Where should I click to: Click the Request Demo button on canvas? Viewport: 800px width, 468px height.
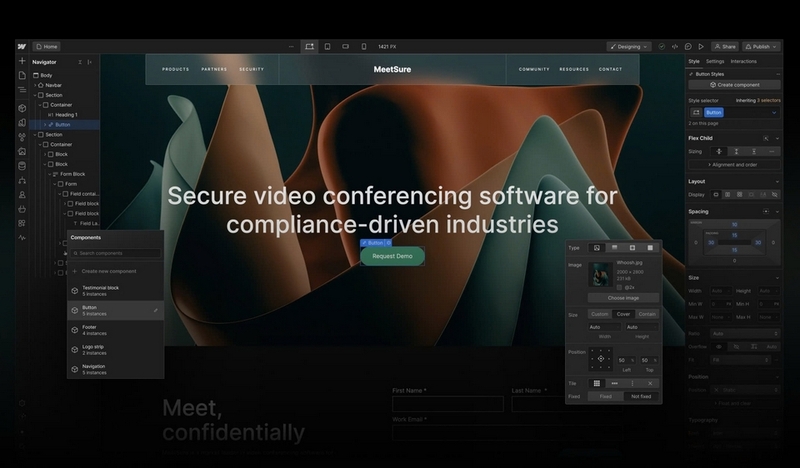tap(392, 256)
